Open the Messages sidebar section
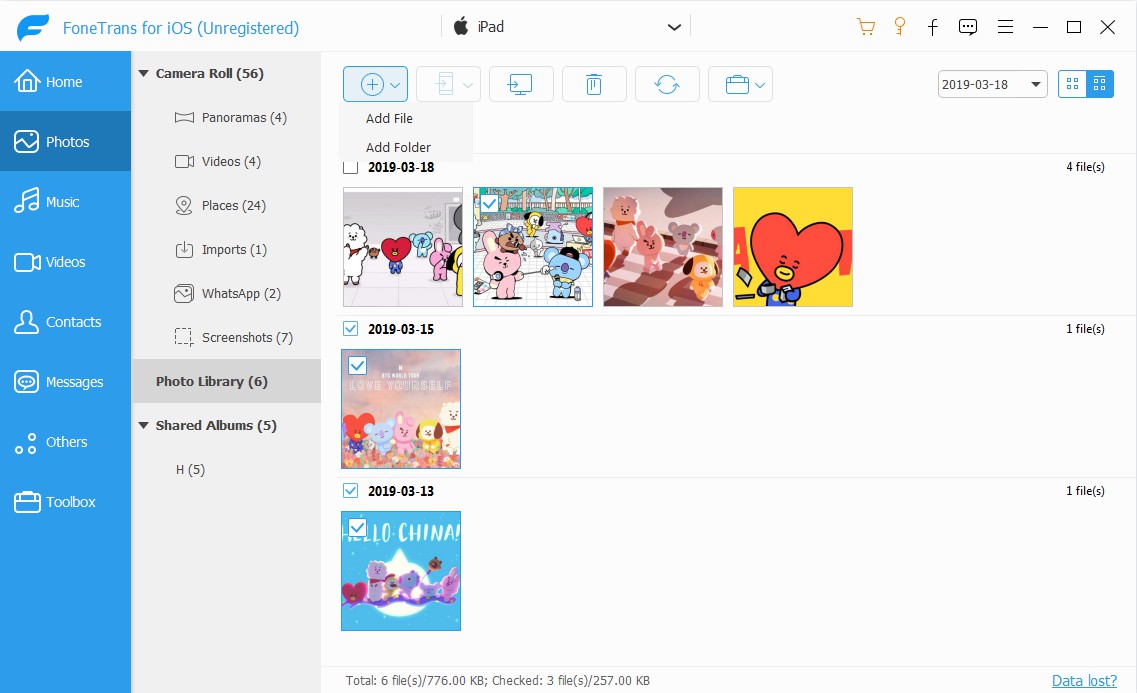 click(x=65, y=382)
